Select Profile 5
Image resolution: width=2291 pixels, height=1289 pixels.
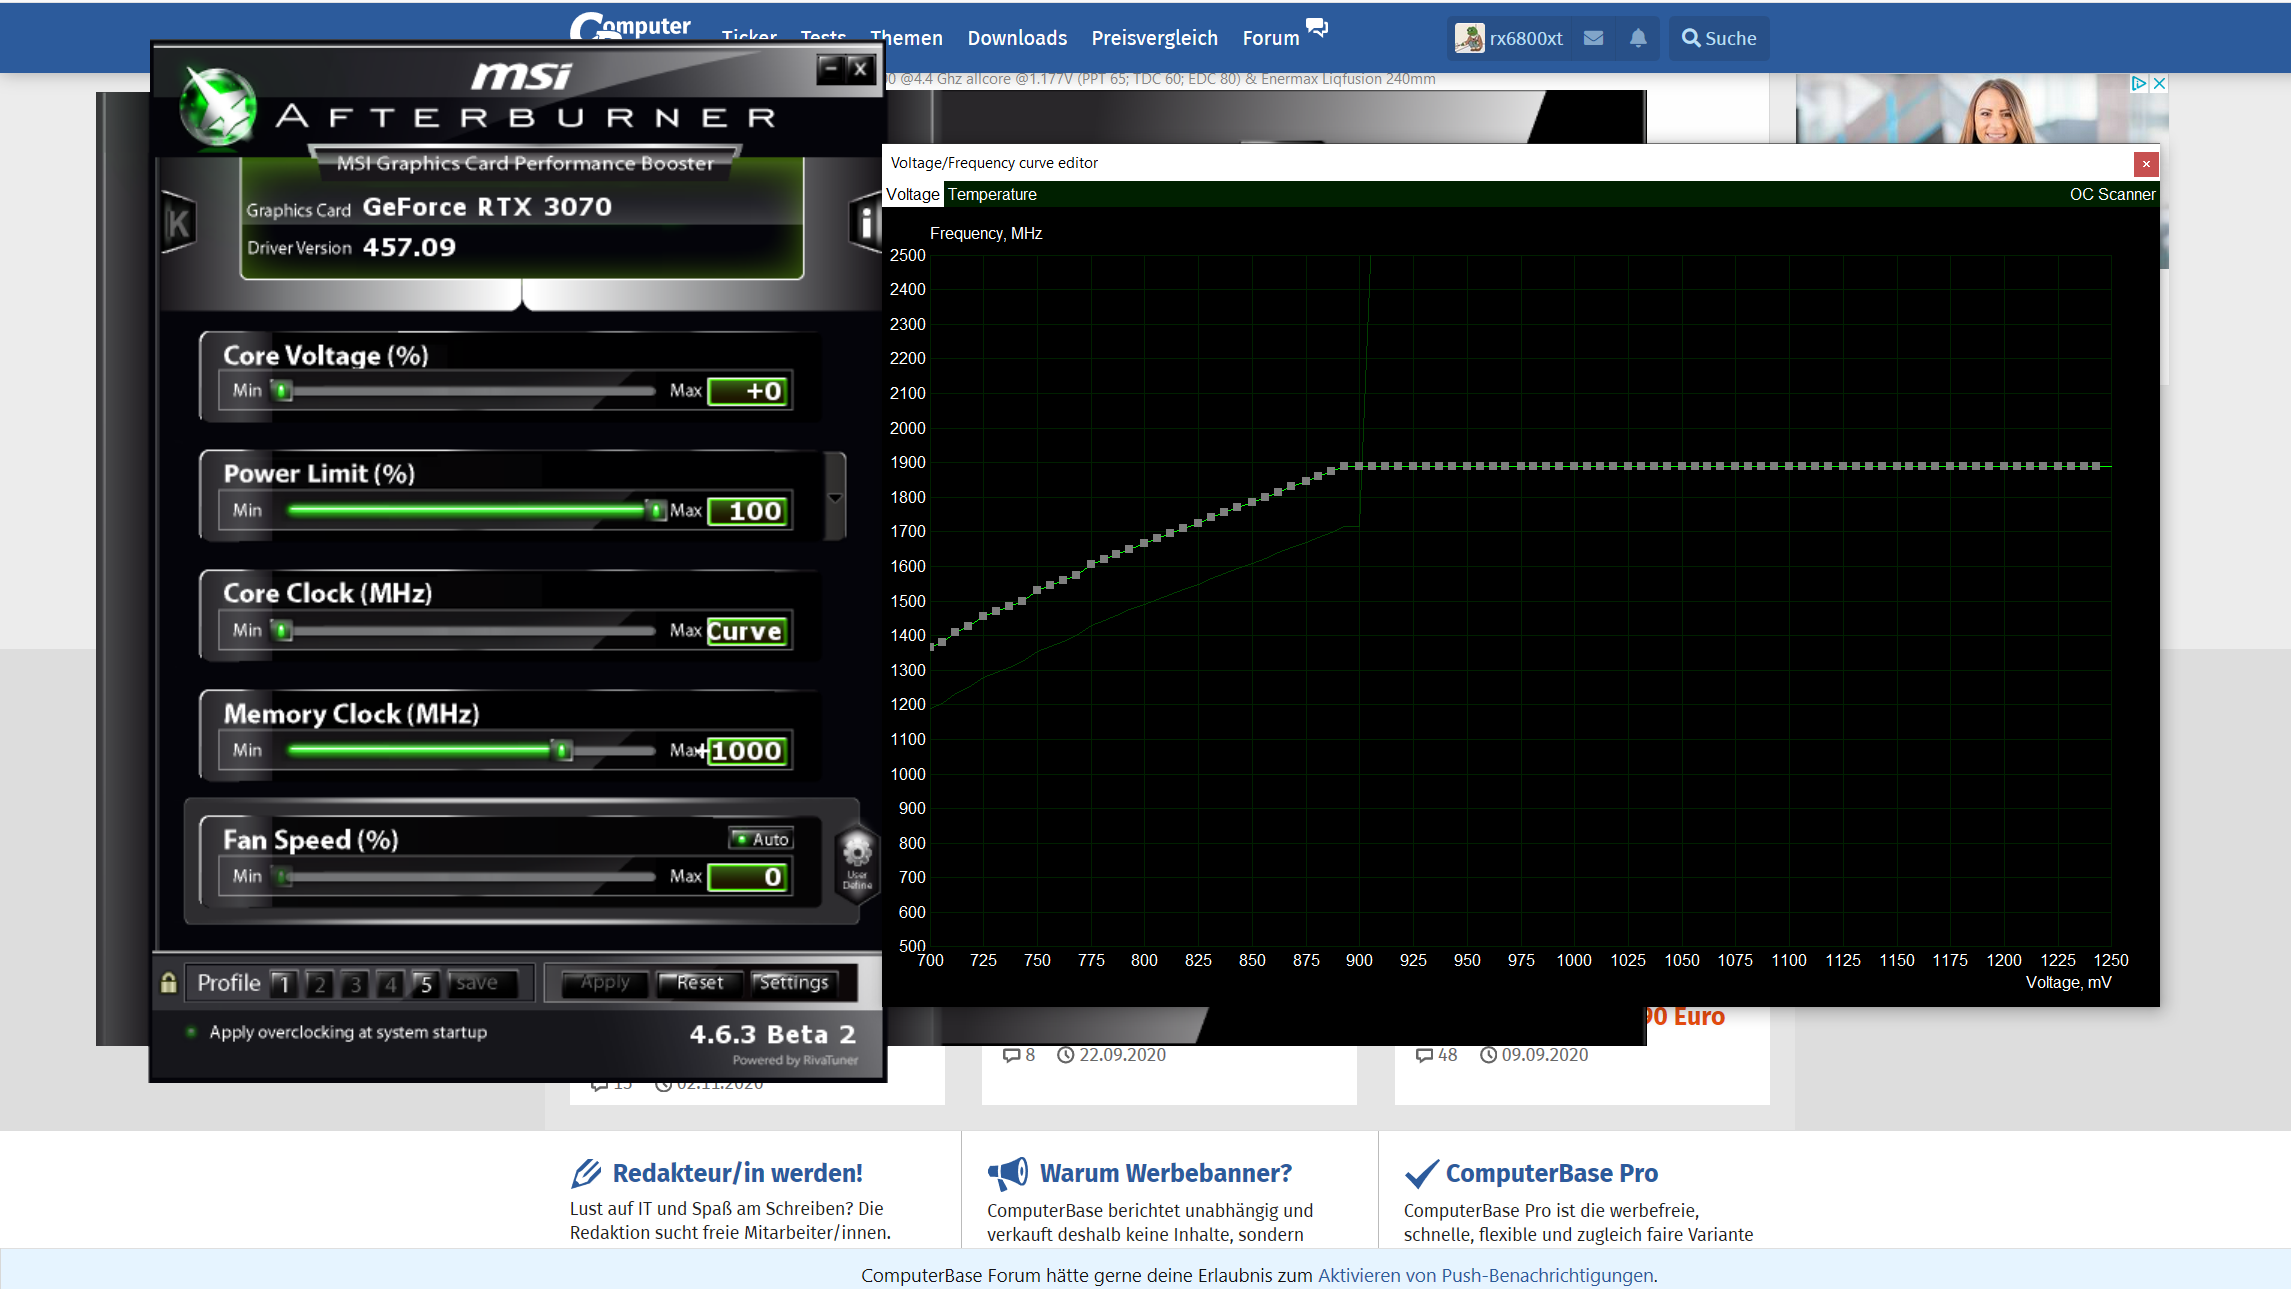point(426,984)
